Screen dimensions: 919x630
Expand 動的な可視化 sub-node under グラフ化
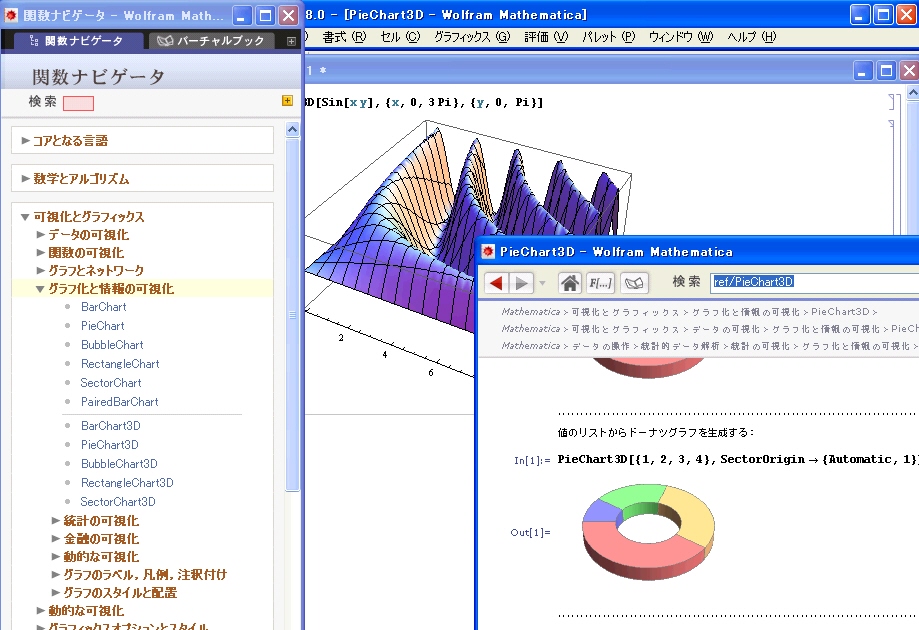56,557
